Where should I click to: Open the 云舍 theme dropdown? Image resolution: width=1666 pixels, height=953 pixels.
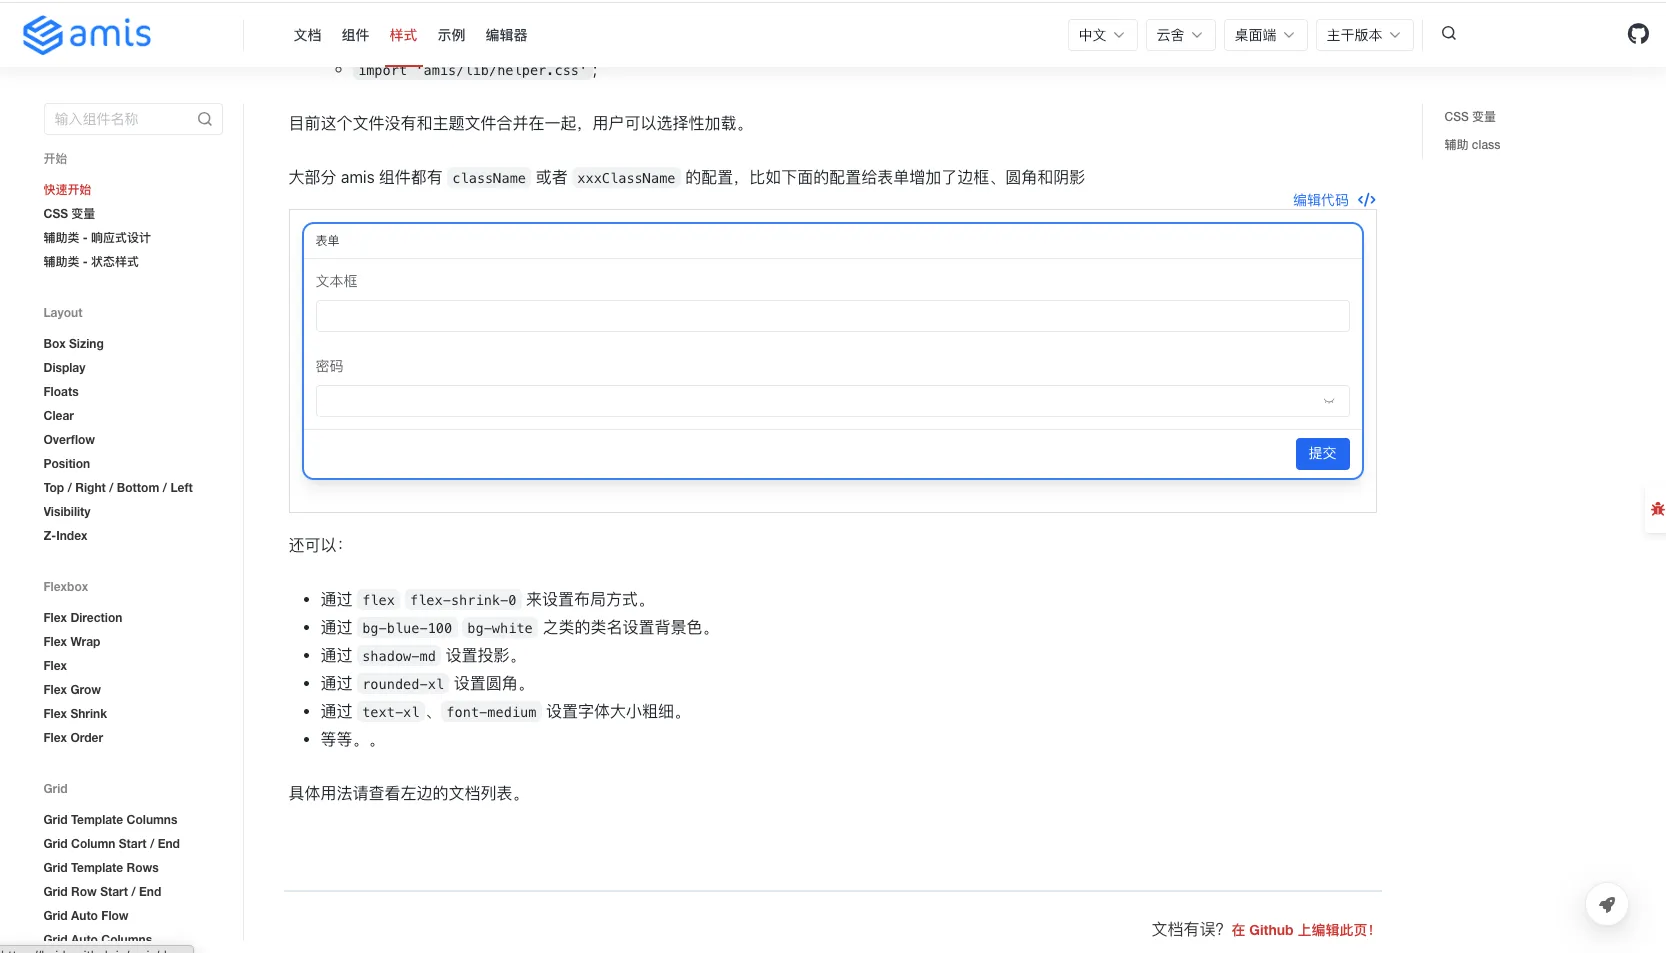1179,34
